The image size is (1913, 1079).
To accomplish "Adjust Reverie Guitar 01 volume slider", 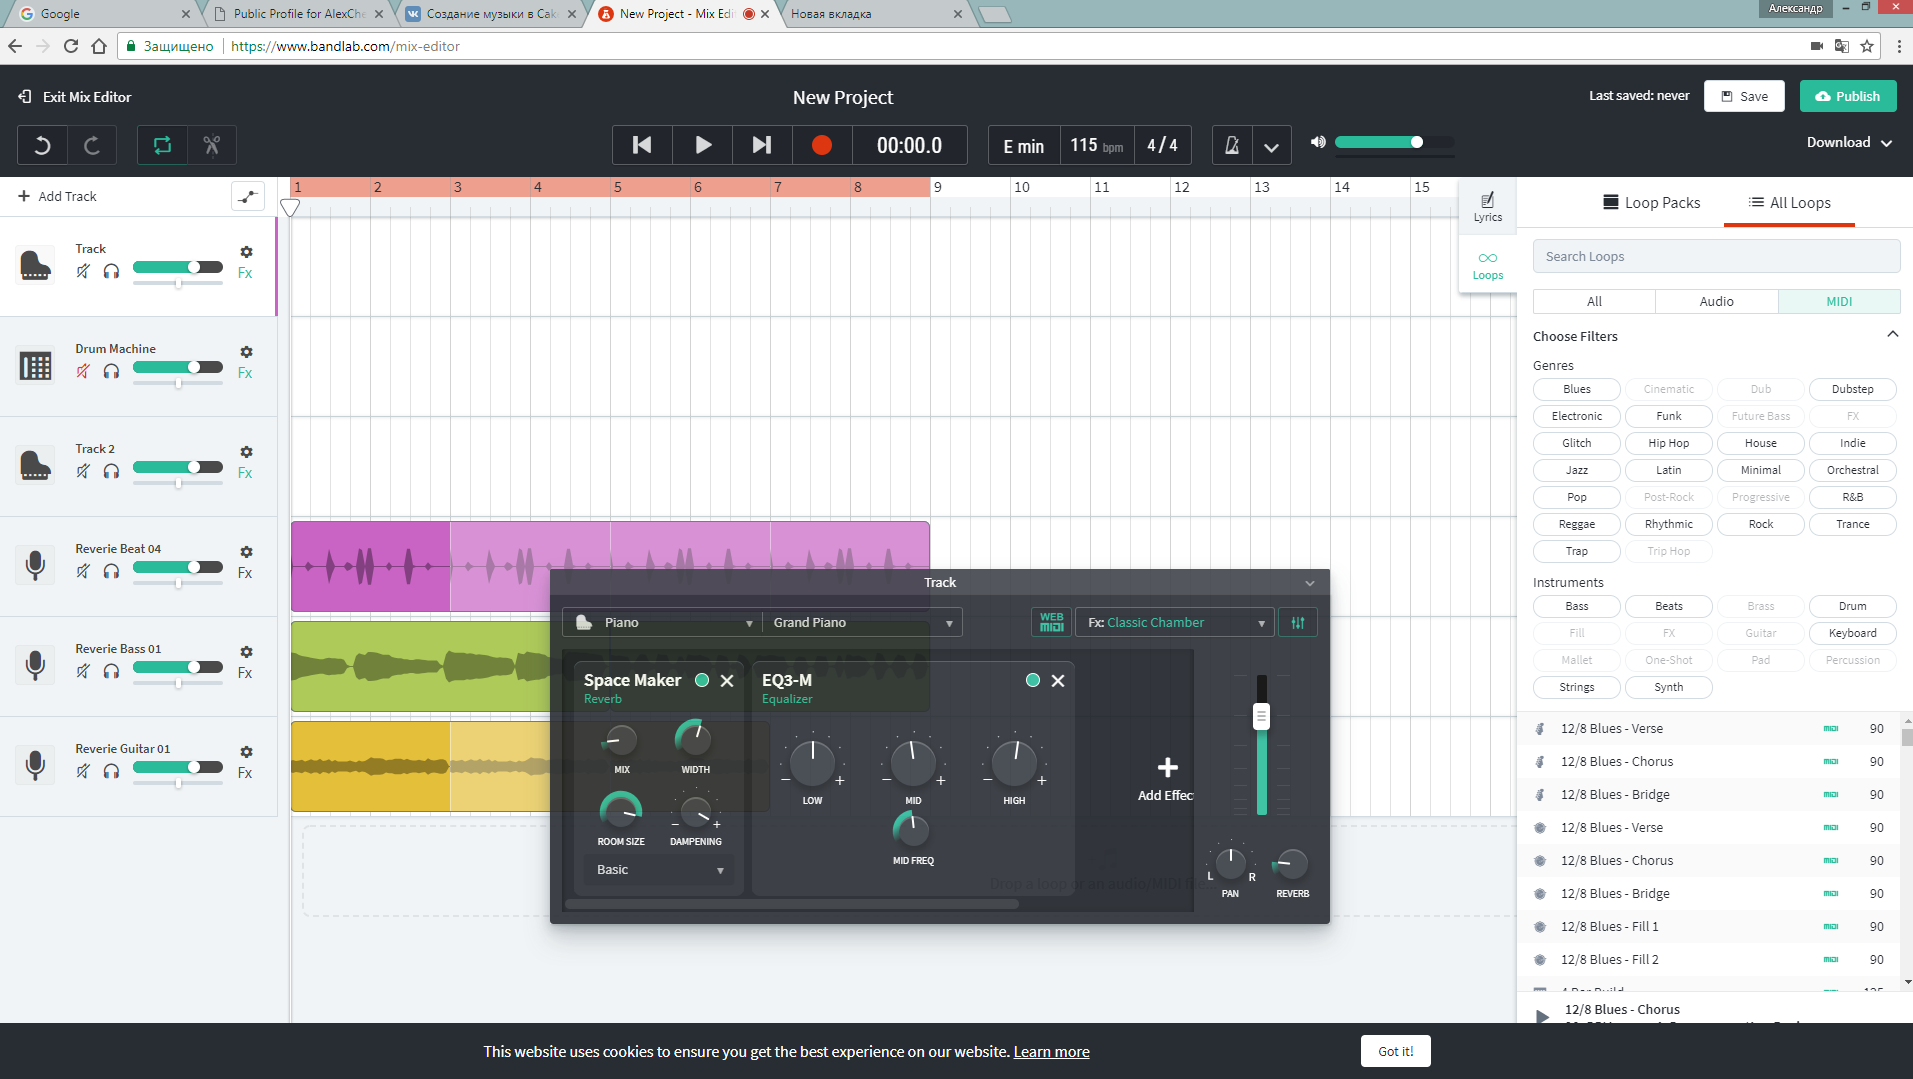I will 178,767.
